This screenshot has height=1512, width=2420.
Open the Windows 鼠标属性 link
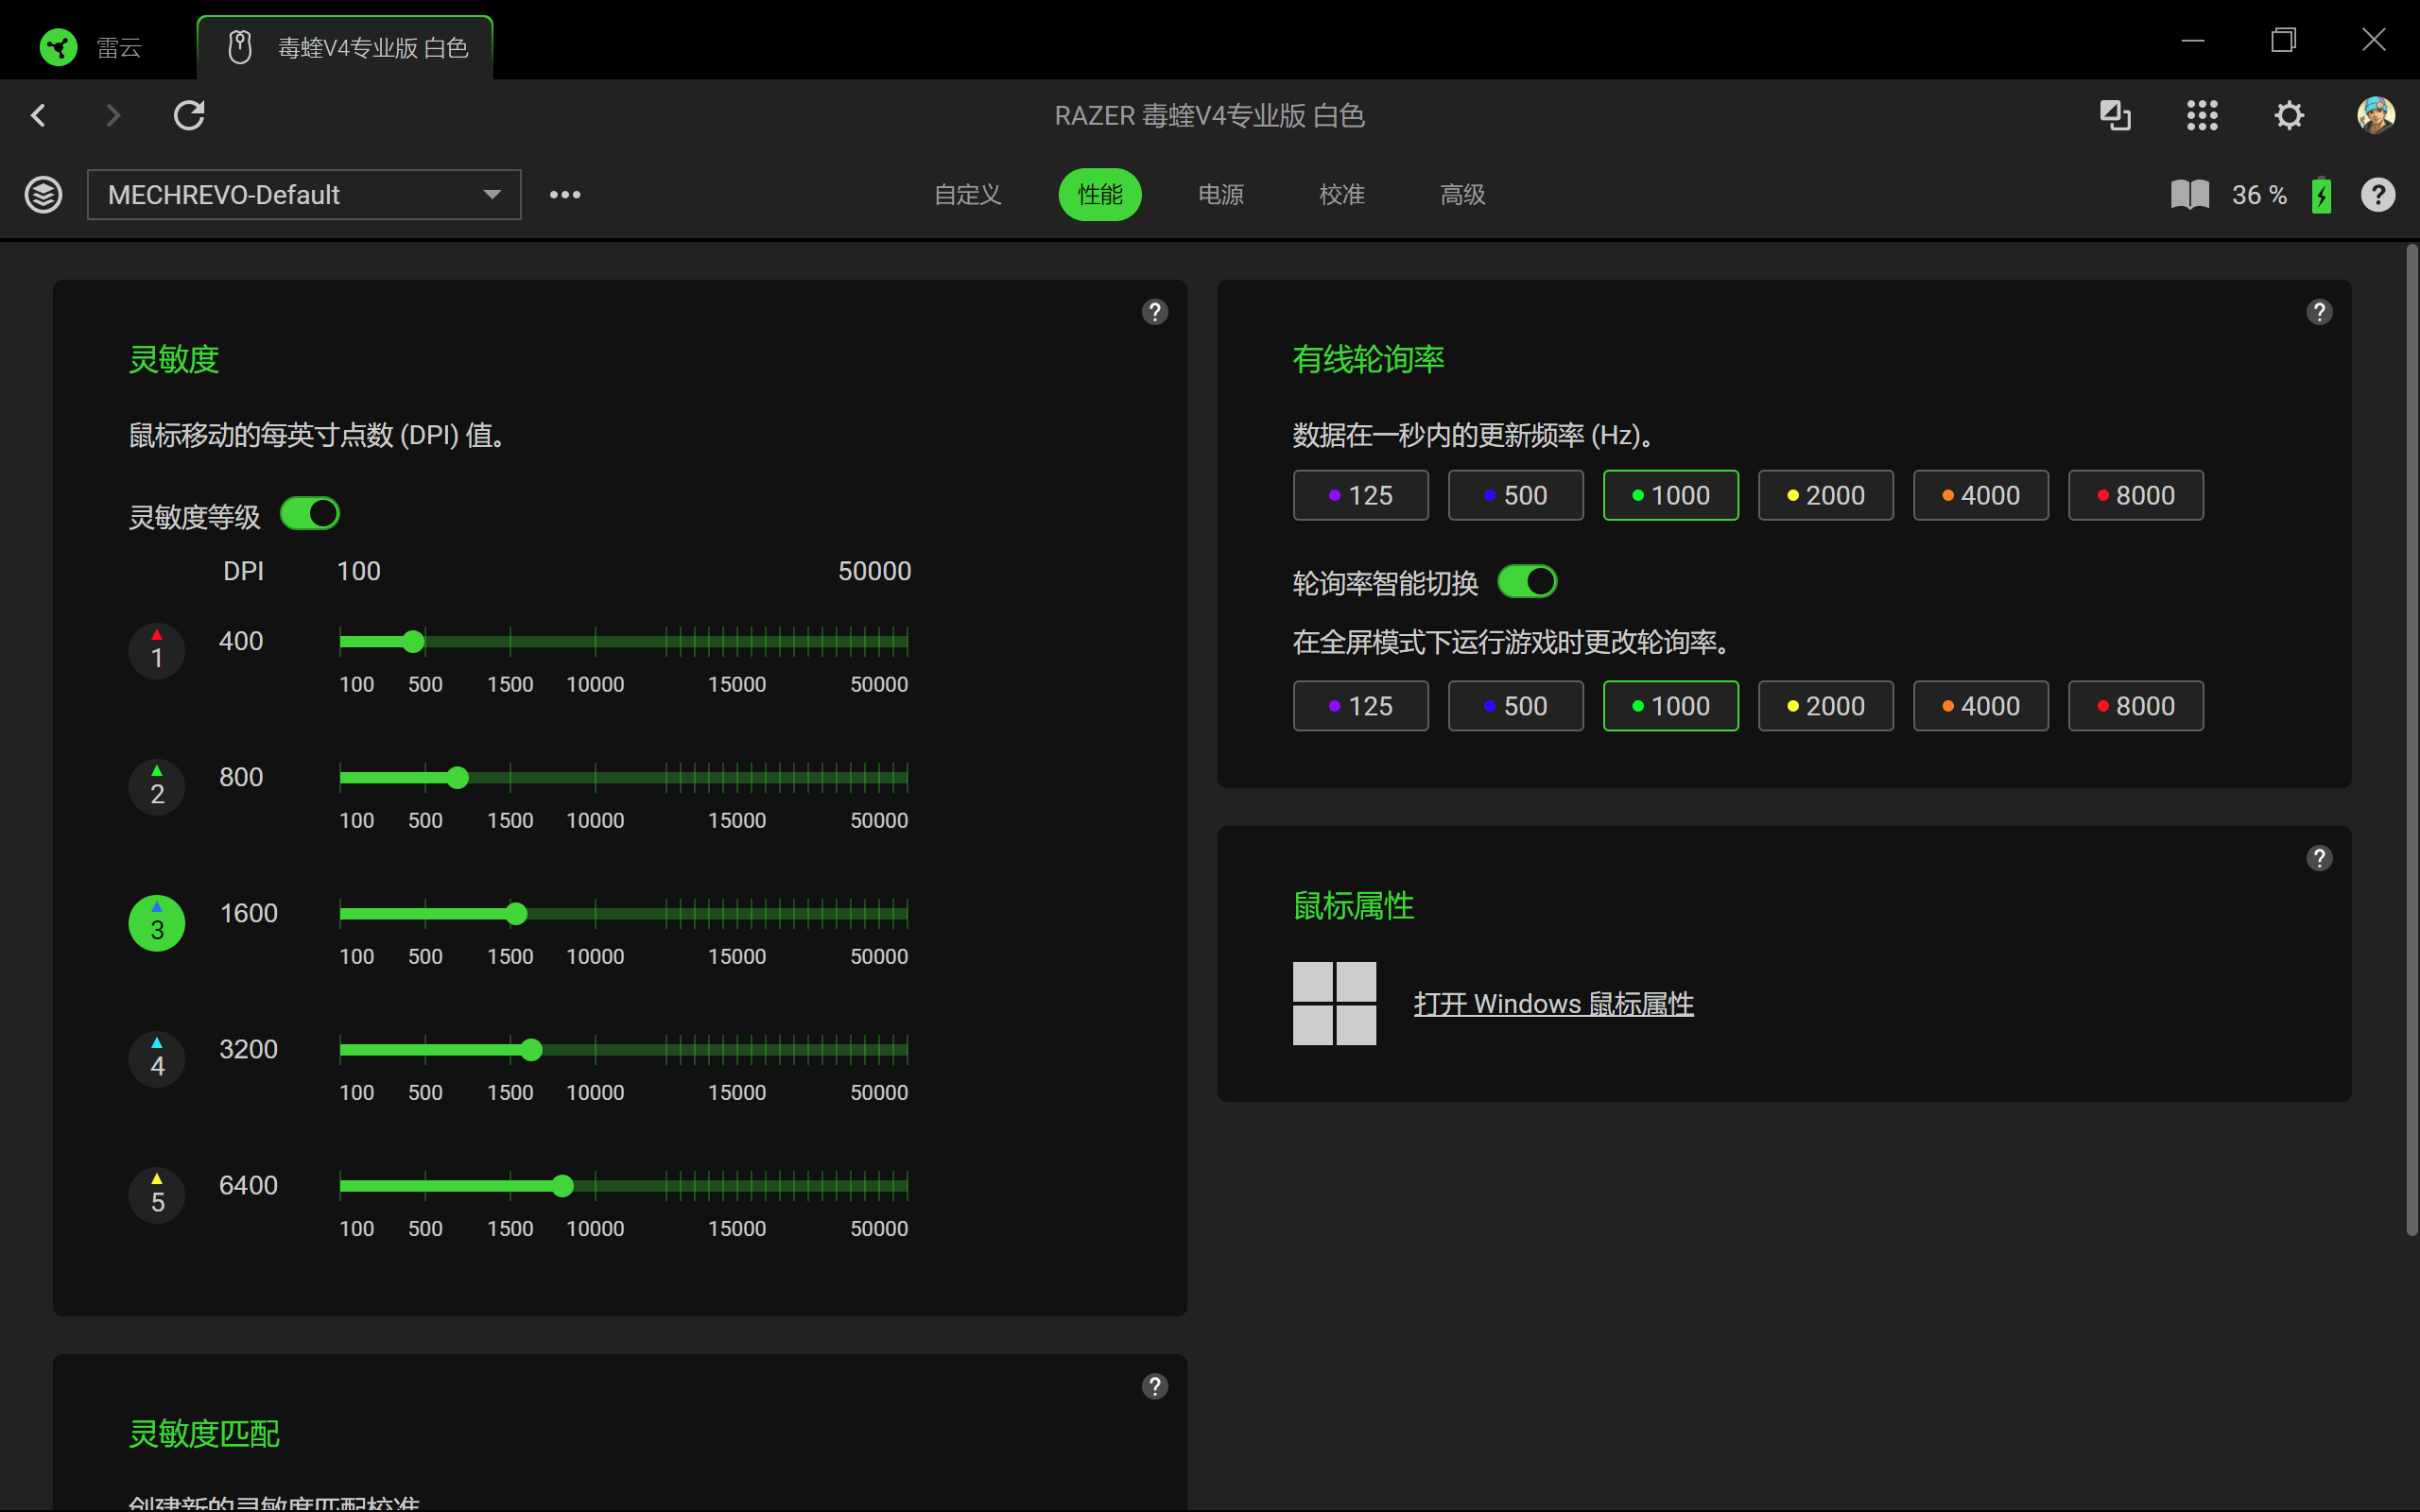pyautogui.click(x=1553, y=1004)
